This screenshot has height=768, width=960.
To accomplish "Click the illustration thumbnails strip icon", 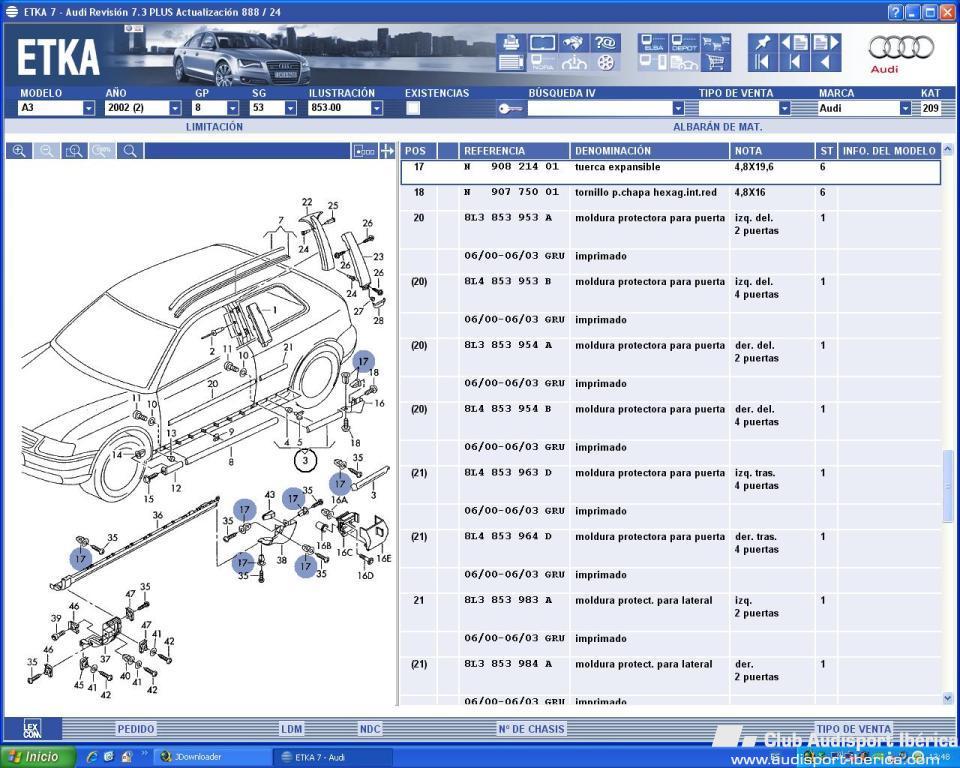I will click(364, 151).
